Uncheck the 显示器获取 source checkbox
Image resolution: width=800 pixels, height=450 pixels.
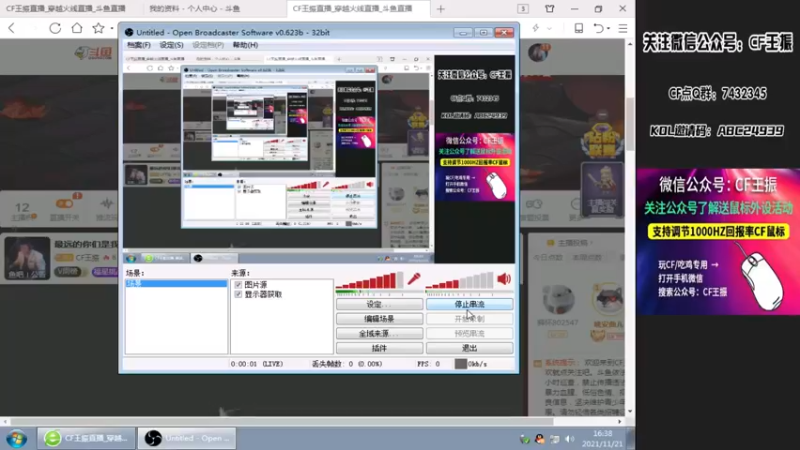238,294
